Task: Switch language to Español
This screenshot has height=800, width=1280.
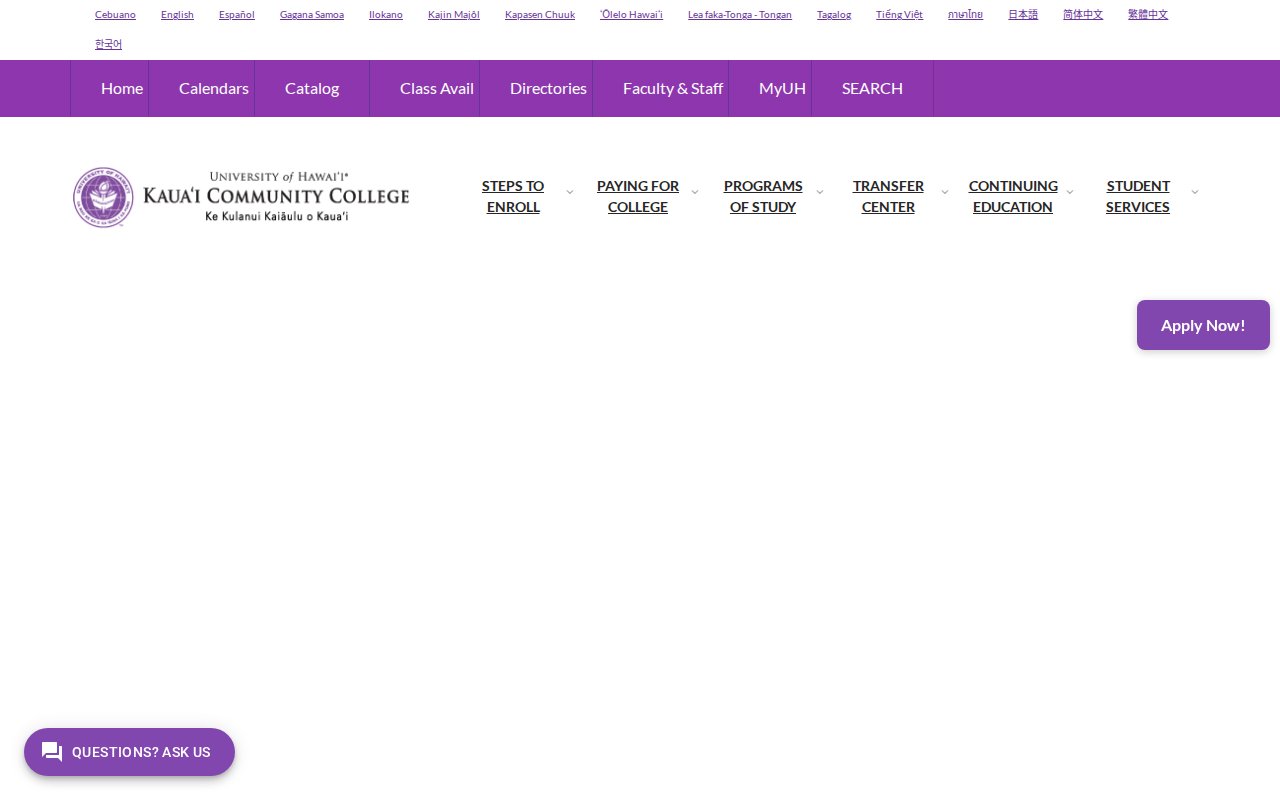Action: [237, 15]
